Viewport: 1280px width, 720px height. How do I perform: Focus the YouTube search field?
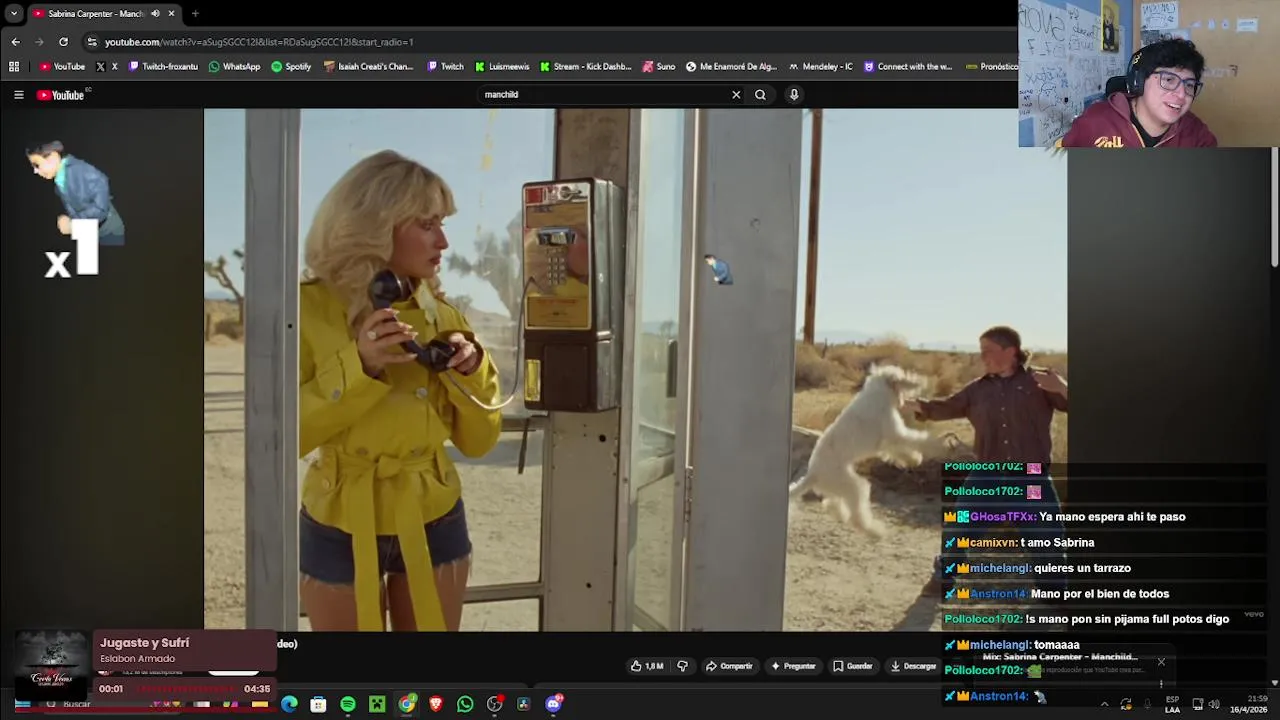tap(603, 95)
